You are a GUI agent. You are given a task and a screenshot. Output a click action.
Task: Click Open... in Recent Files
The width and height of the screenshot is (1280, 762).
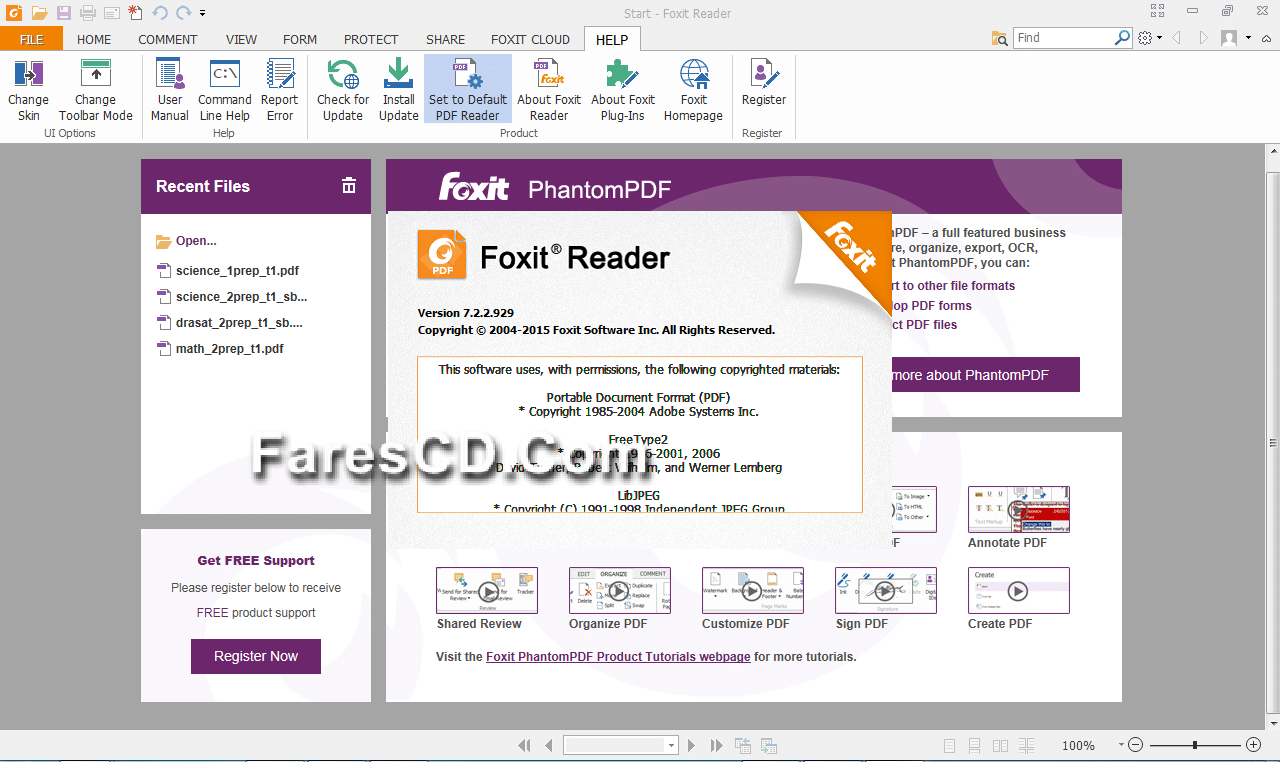click(x=187, y=241)
